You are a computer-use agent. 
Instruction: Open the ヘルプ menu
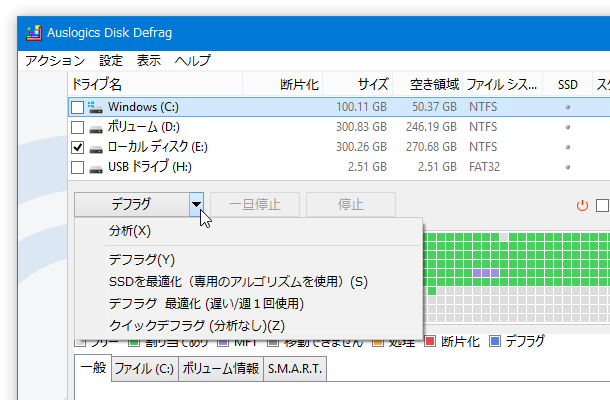point(193,61)
